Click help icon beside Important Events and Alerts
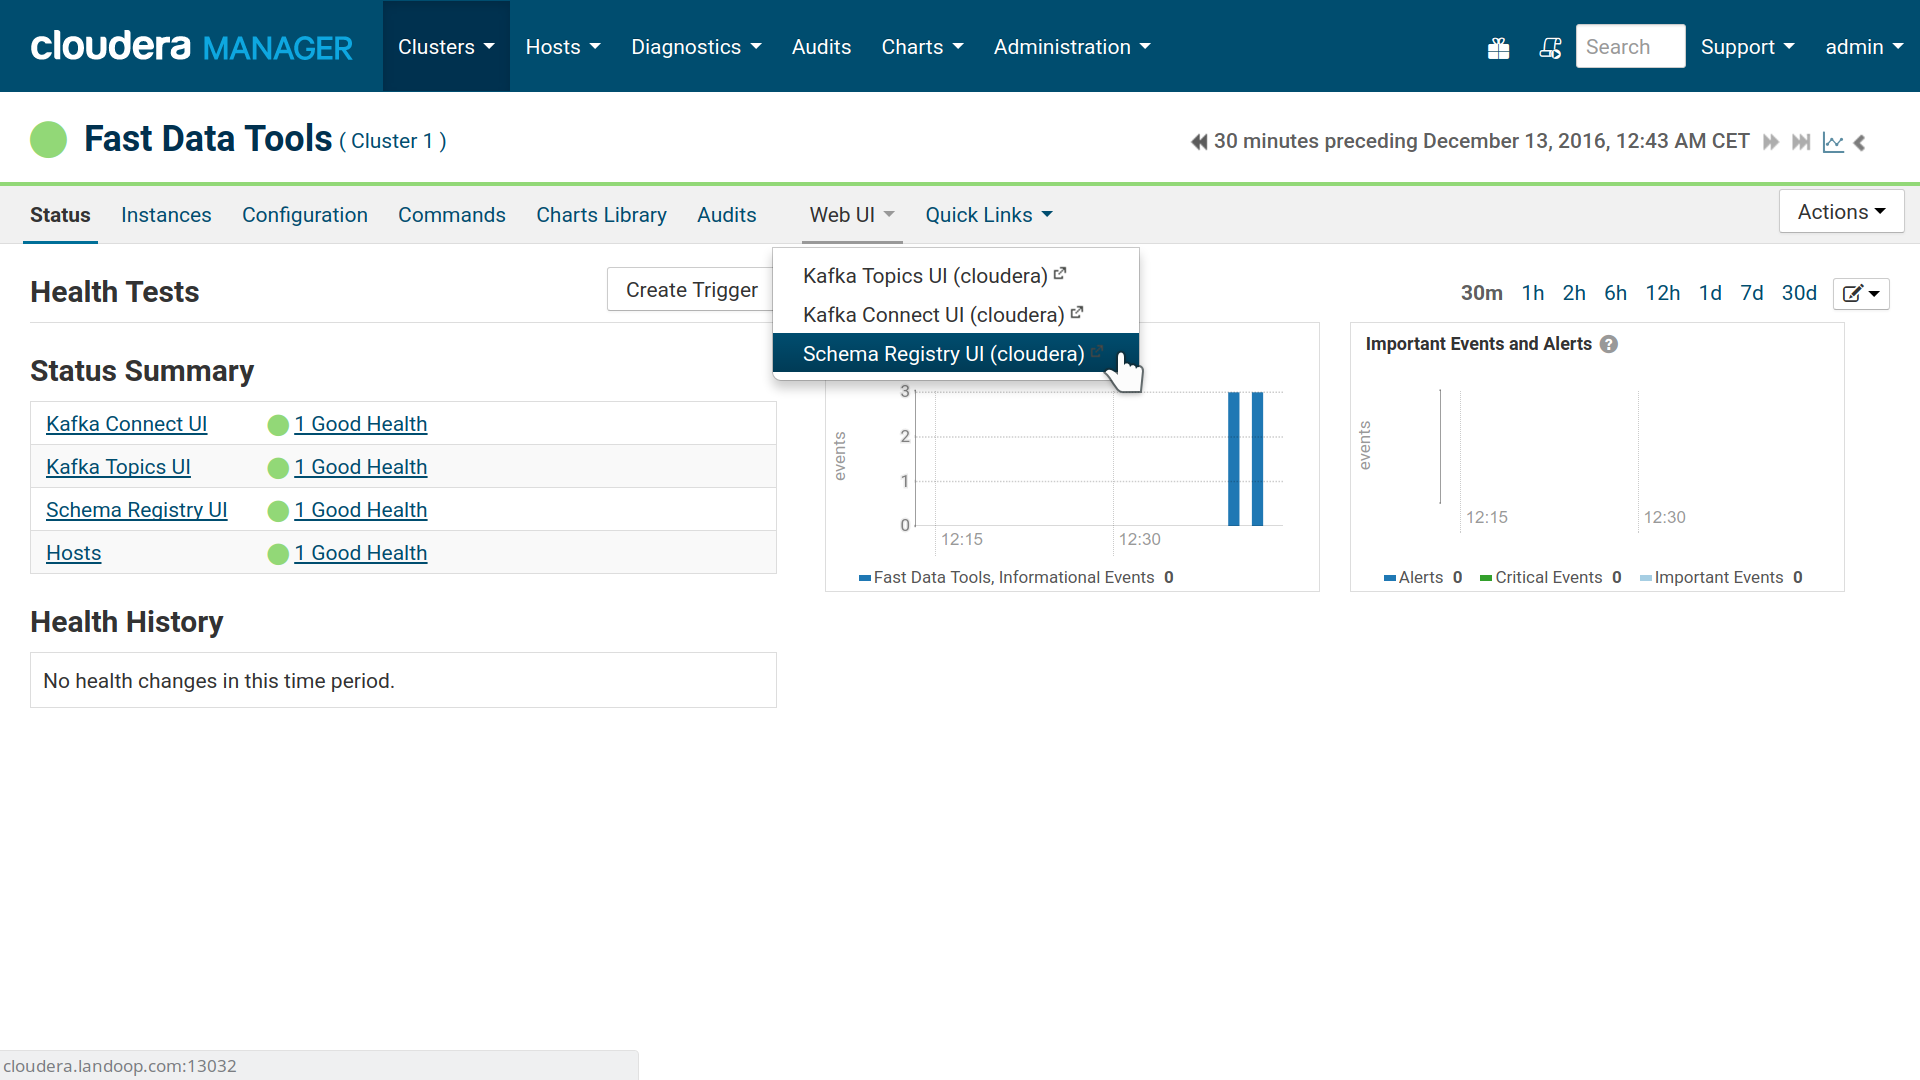This screenshot has height=1080, width=1920. (x=1609, y=344)
